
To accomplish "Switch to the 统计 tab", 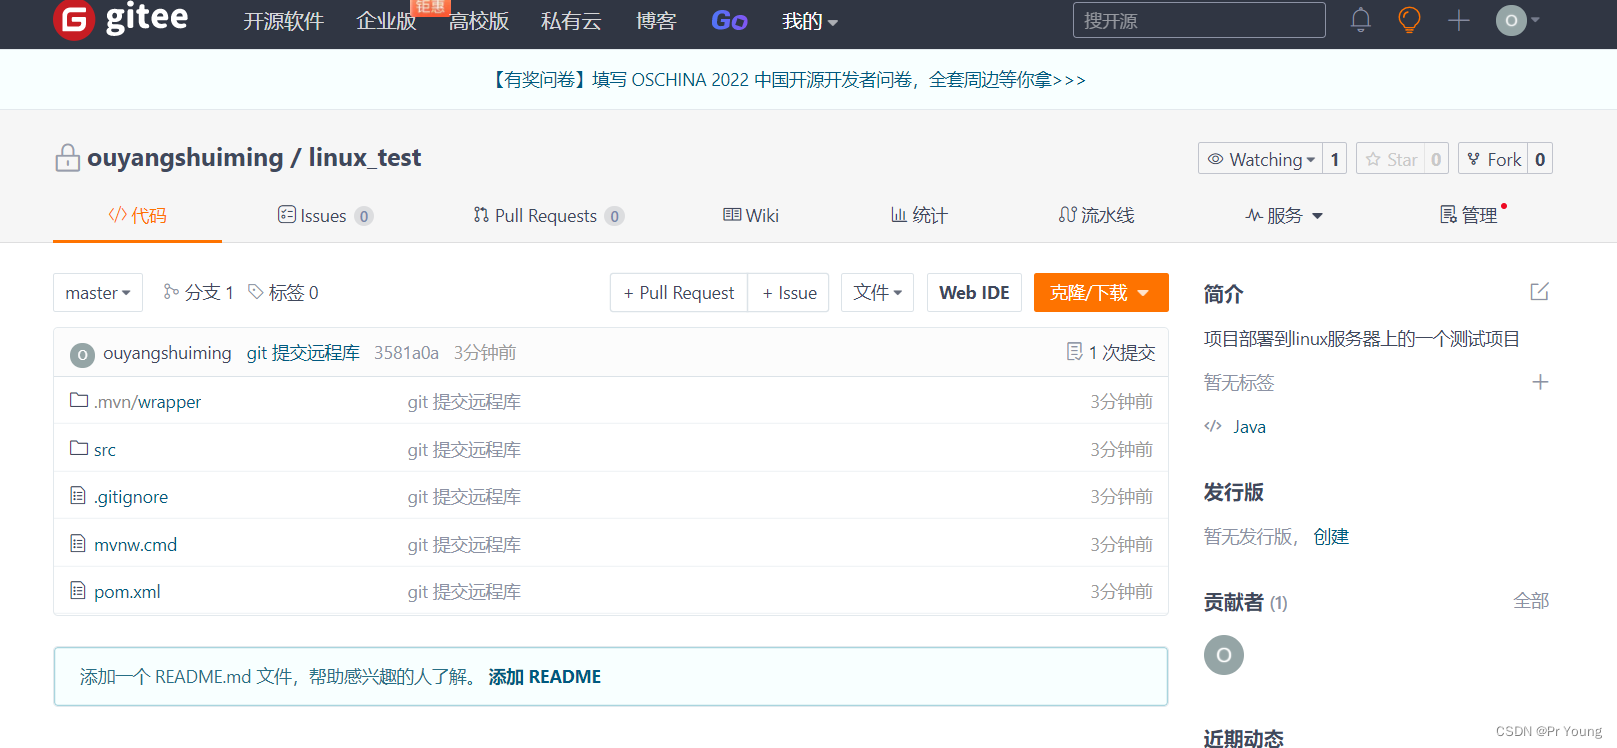I will tap(919, 216).
